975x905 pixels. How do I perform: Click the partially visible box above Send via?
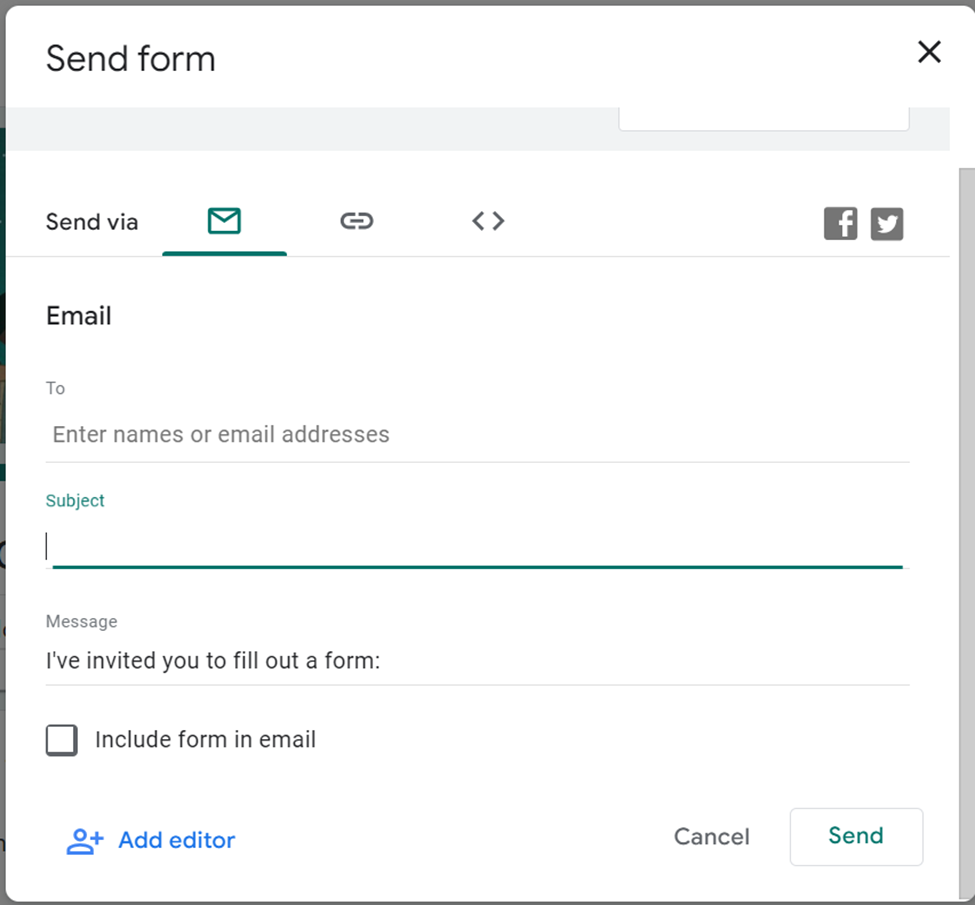pyautogui.click(x=763, y=118)
